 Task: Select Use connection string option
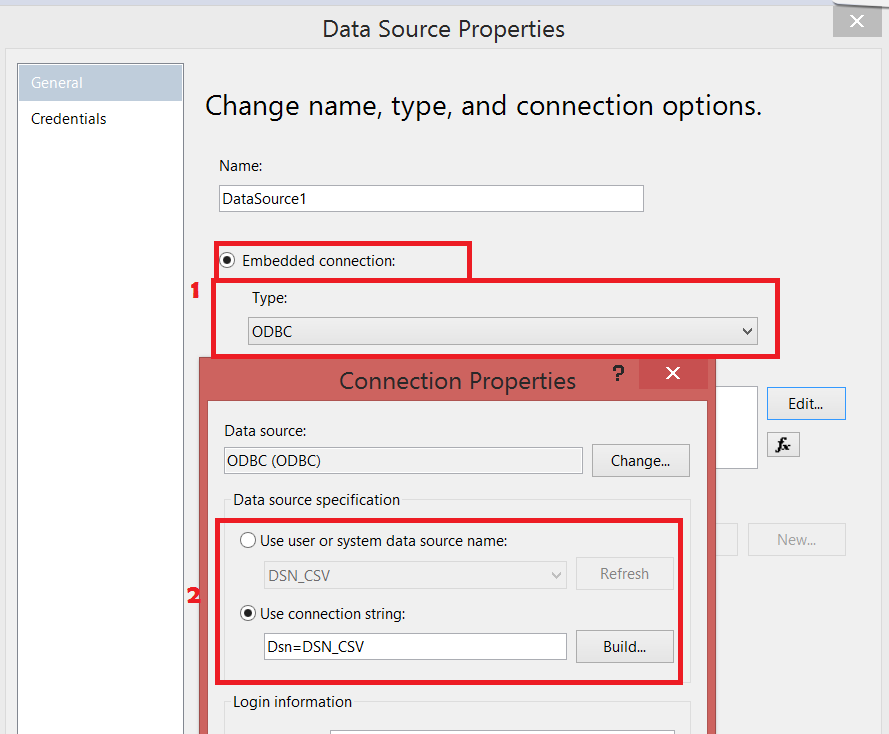(248, 613)
